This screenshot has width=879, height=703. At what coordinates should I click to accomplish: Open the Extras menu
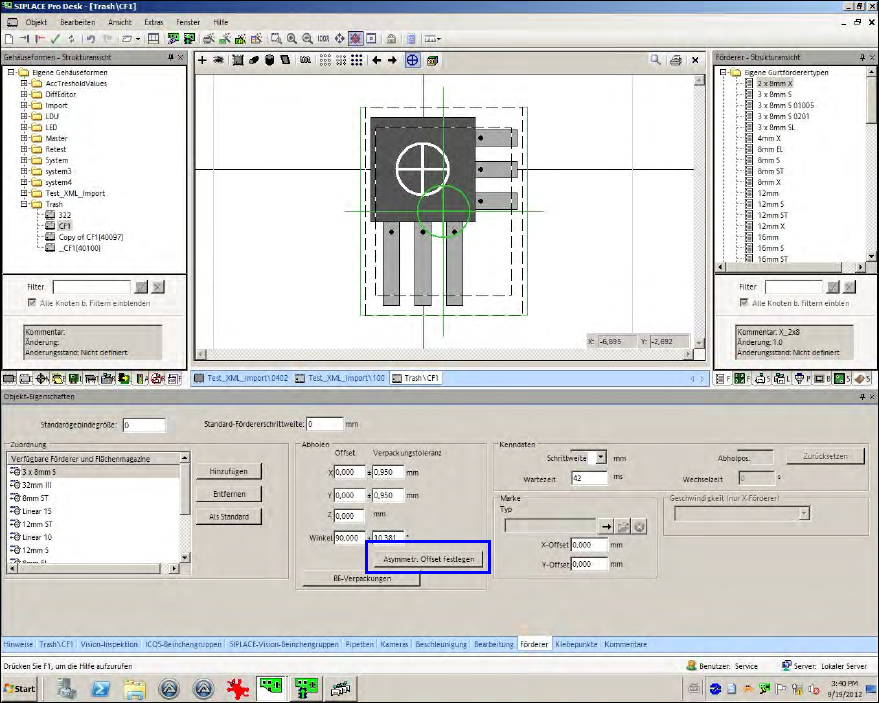coord(153,21)
